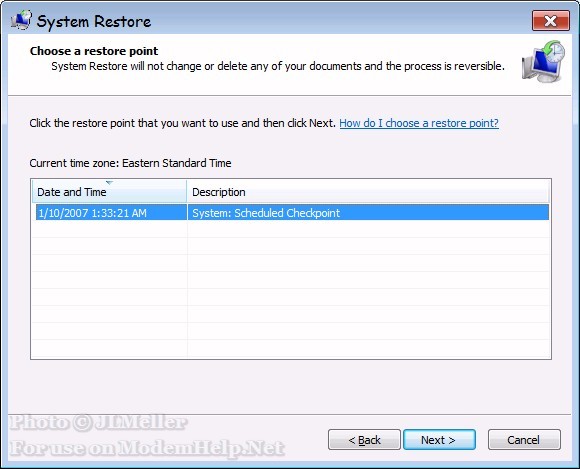The image size is (580, 469).
Task: Click the "System Restore" window title text
Action: [x=94, y=21]
